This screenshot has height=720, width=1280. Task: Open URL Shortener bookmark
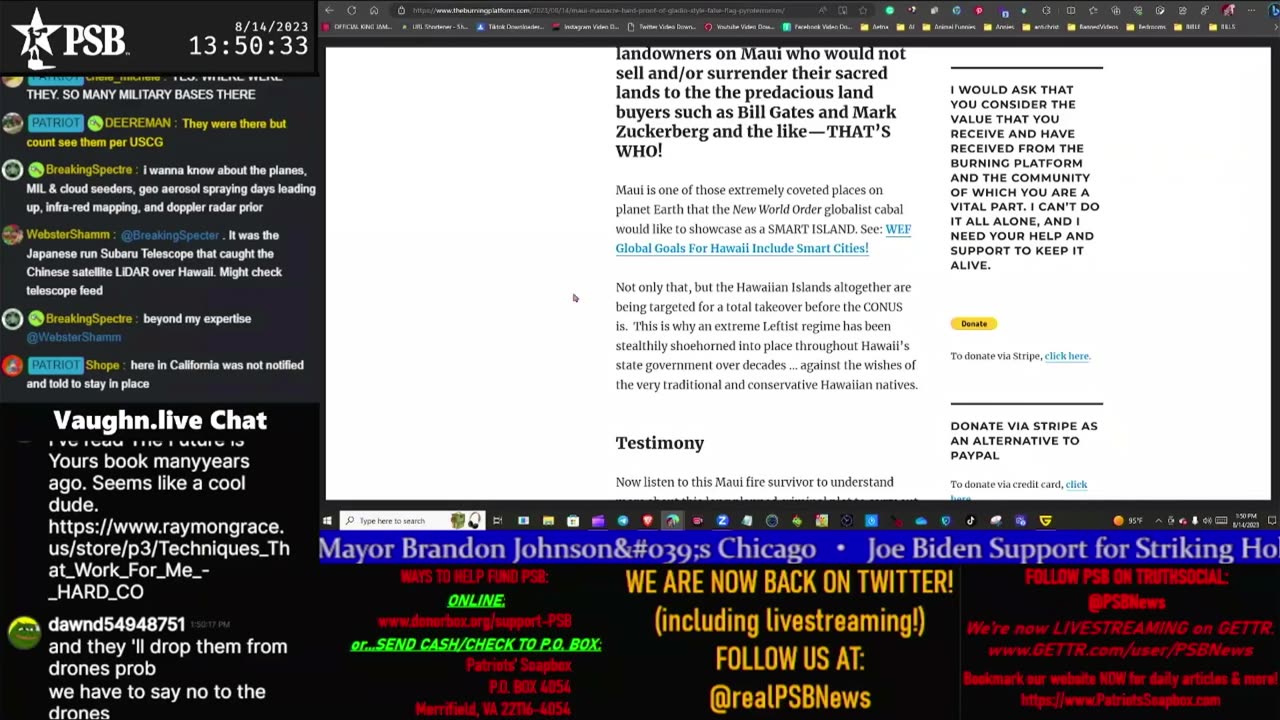435,27
